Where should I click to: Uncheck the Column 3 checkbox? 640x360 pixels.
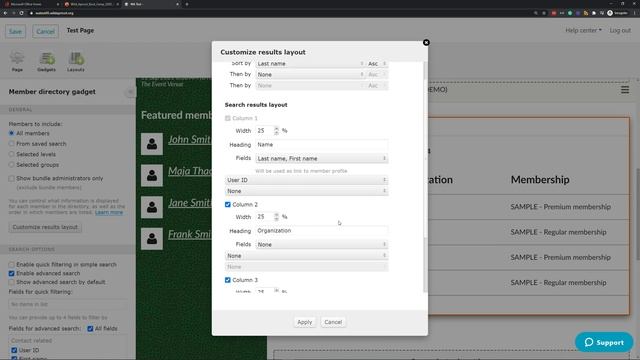click(228, 280)
